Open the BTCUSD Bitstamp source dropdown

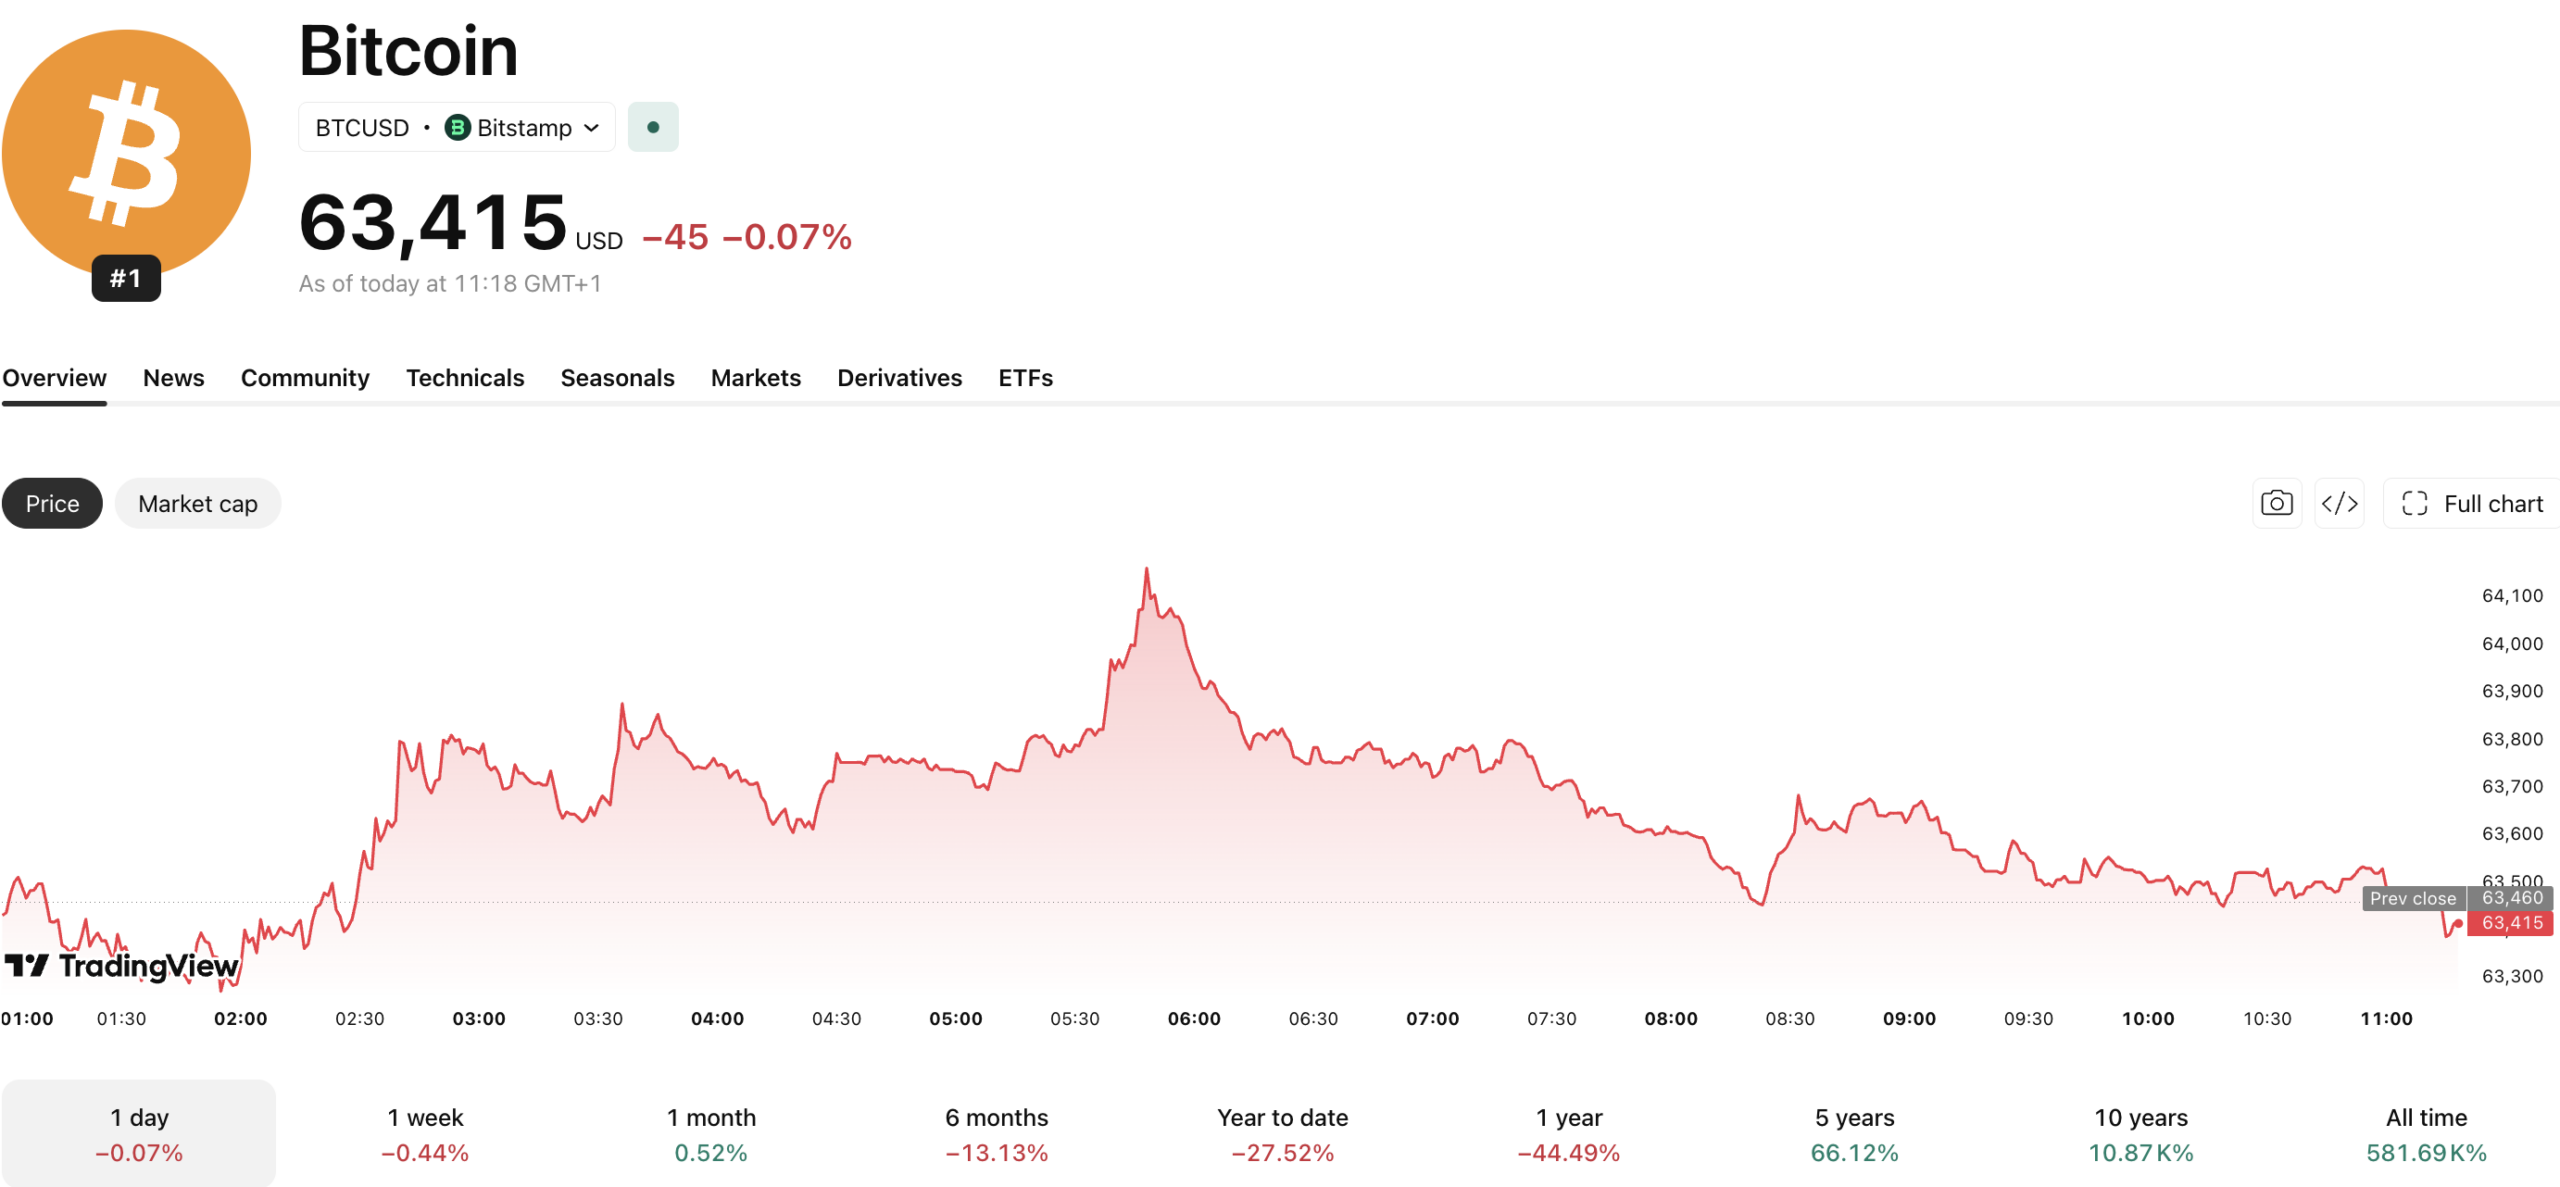pyautogui.click(x=457, y=127)
